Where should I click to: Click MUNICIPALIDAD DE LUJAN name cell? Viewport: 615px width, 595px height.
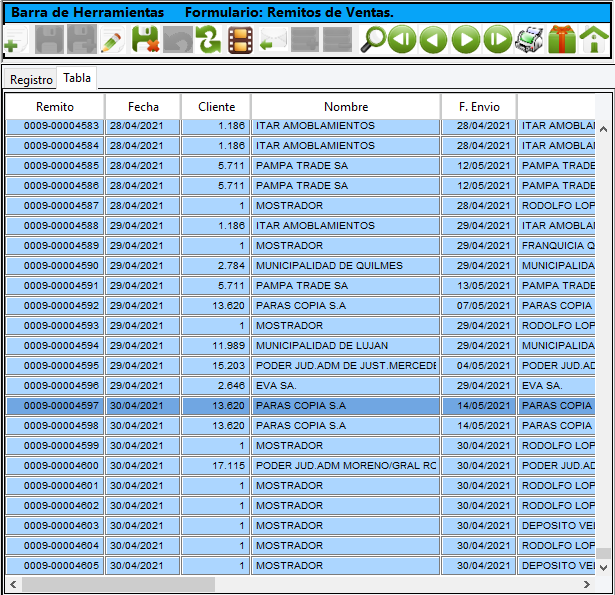(x=346, y=346)
